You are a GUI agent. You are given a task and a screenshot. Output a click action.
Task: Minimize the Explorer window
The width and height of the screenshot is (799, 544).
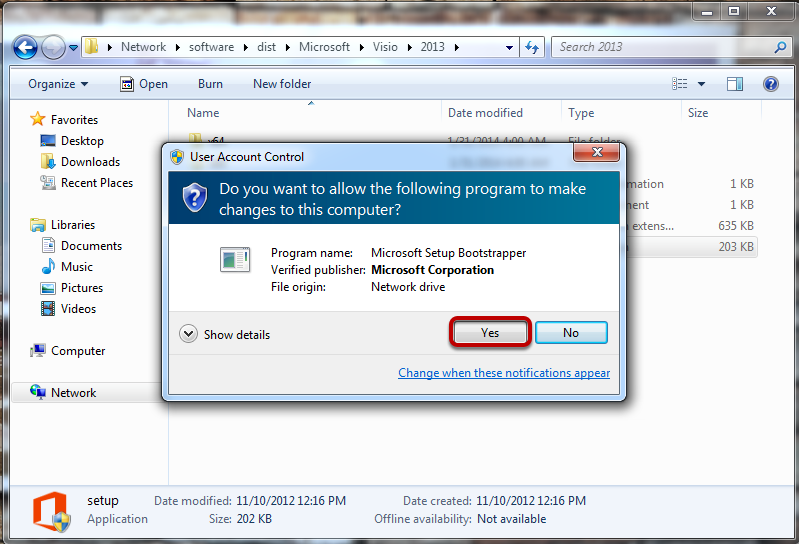[x=707, y=11]
